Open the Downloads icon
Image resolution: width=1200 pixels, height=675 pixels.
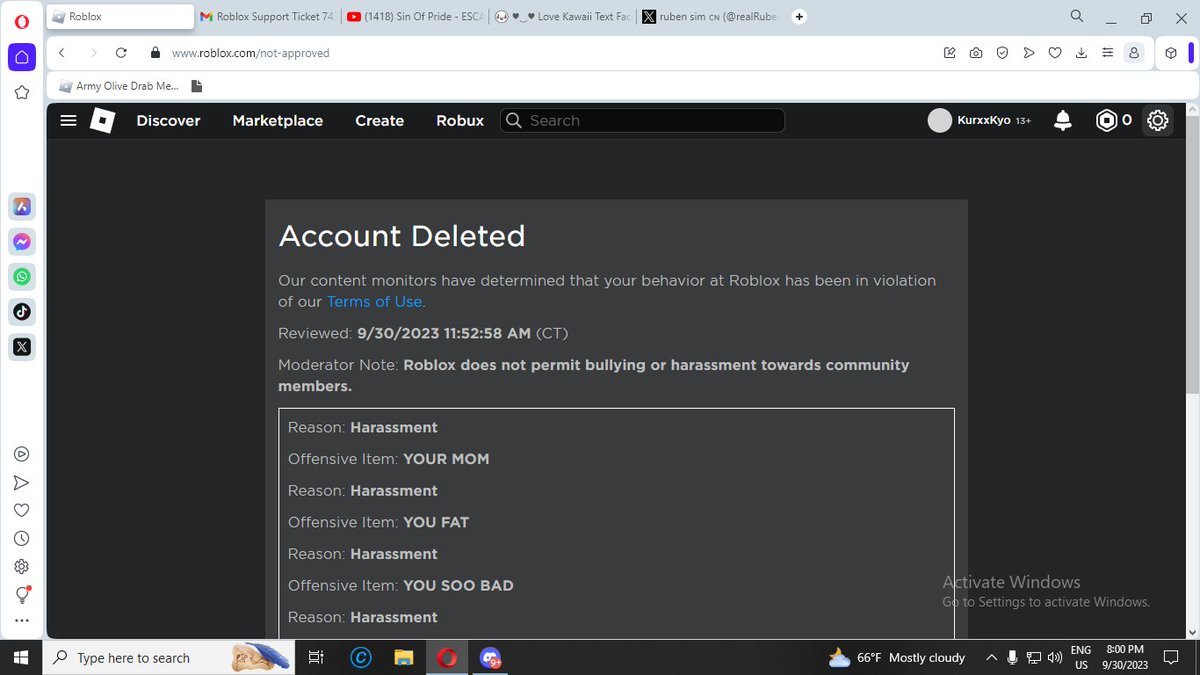[x=1081, y=53]
